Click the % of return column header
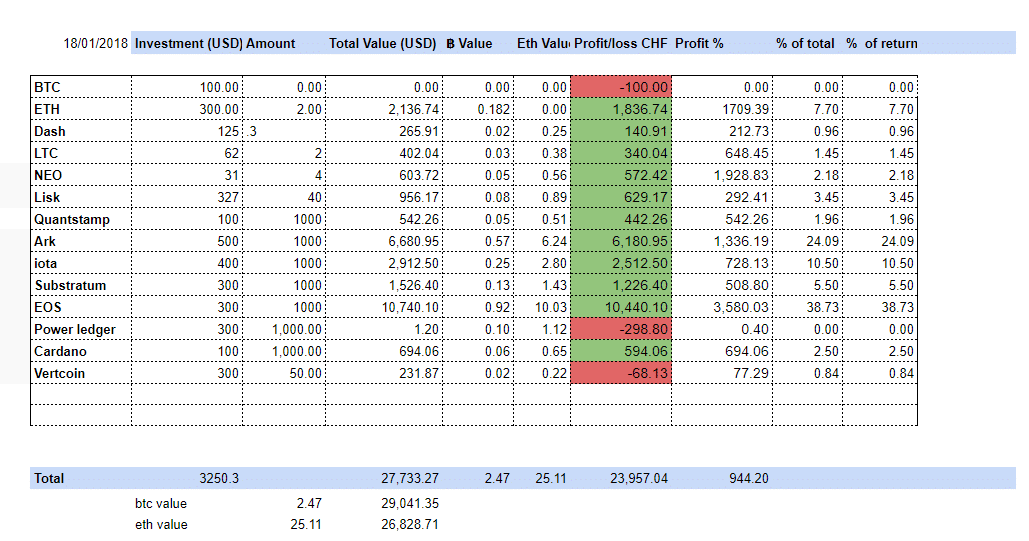This screenshot has width=1029, height=541. click(882, 43)
